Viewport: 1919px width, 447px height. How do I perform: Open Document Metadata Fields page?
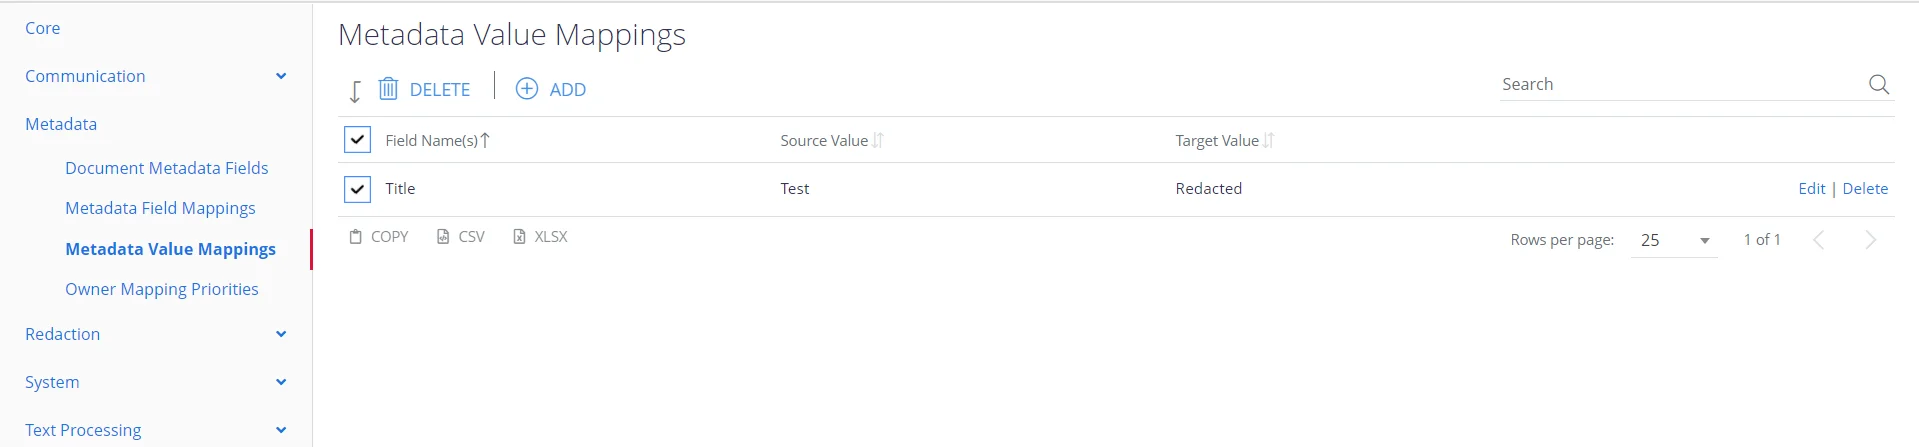point(167,168)
